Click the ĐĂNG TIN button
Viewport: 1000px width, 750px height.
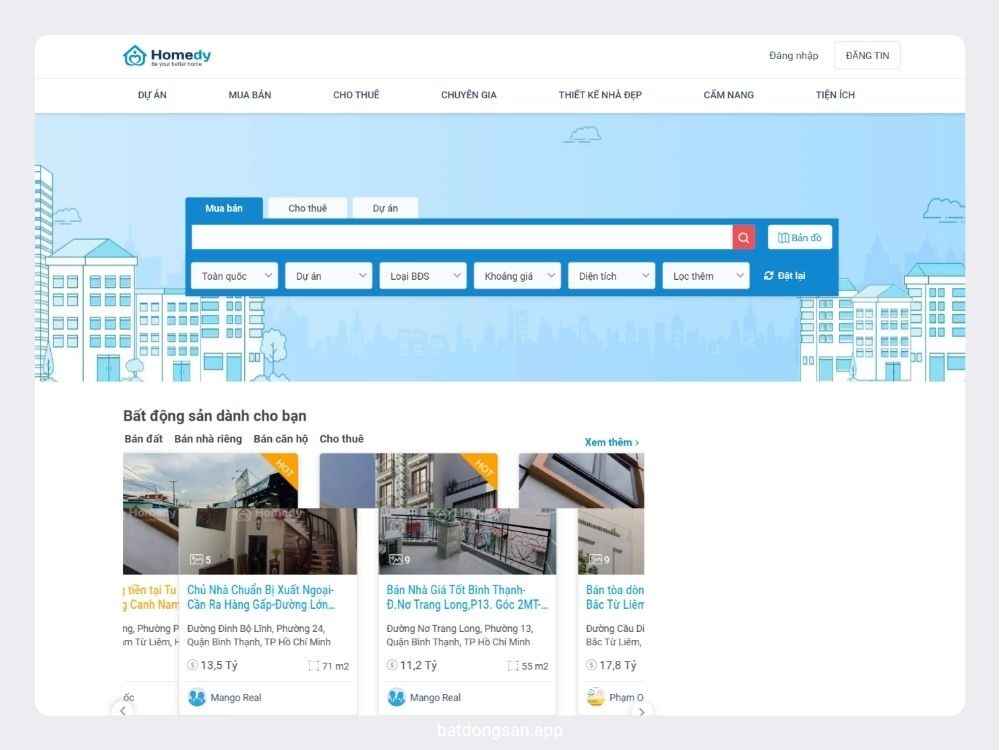[x=867, y=56]
